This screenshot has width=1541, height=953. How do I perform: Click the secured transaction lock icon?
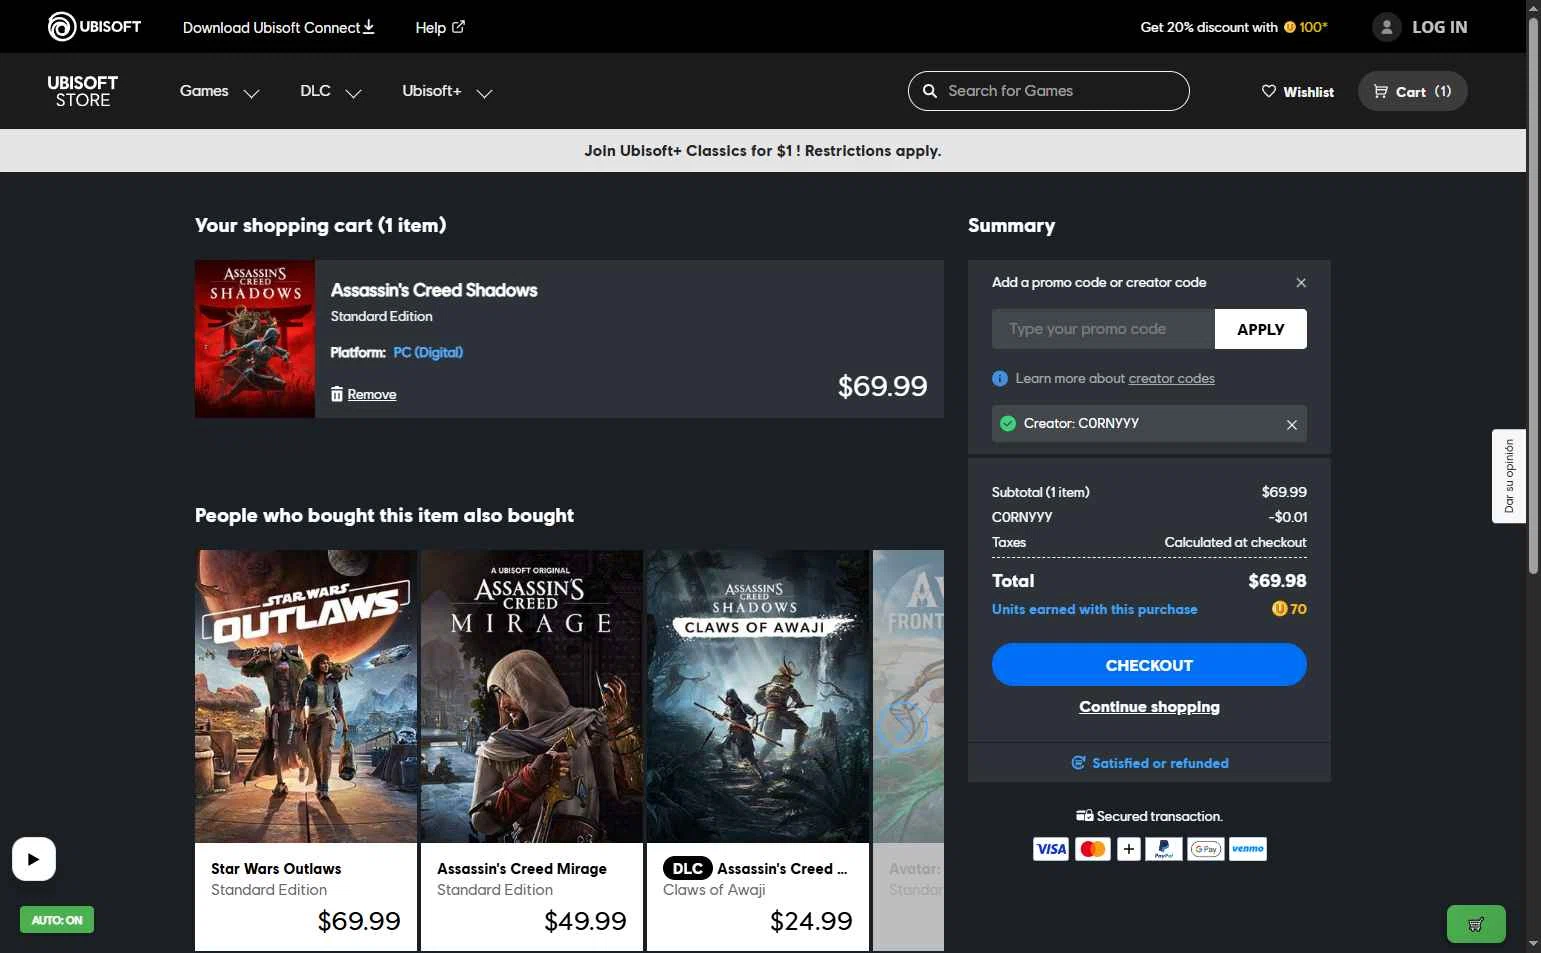coord(1084,816)
